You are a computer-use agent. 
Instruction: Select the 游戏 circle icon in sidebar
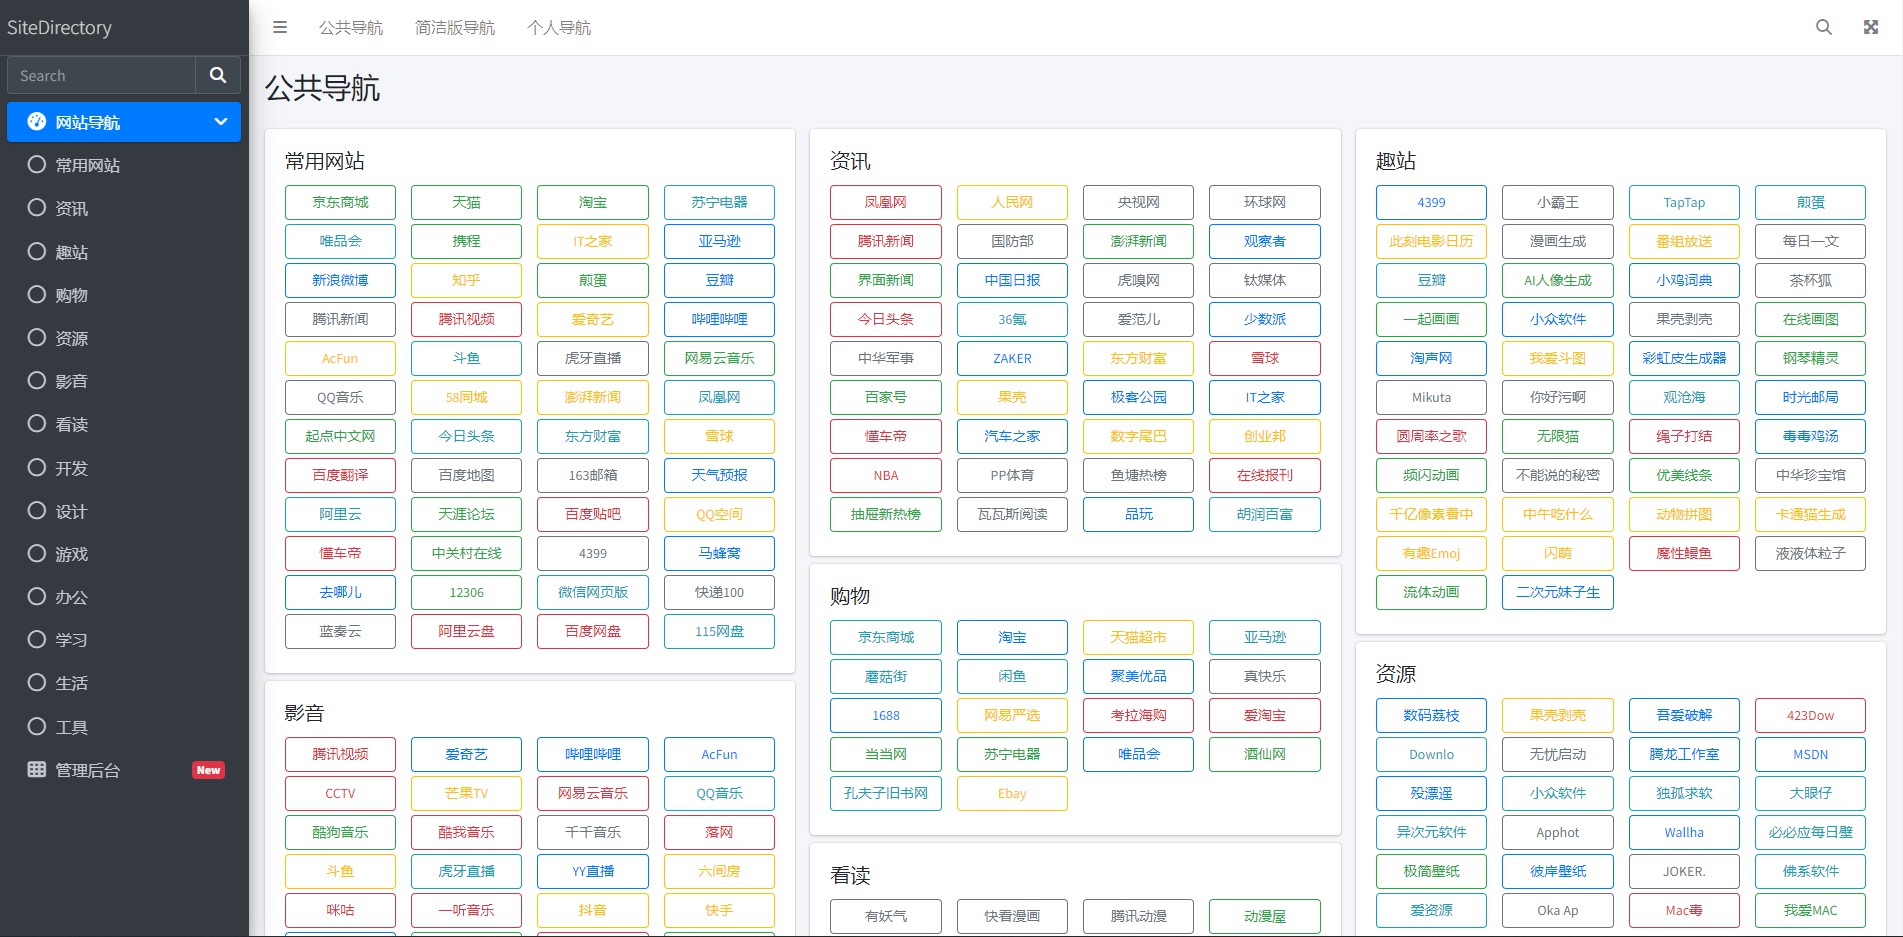[x=37, y=553]
